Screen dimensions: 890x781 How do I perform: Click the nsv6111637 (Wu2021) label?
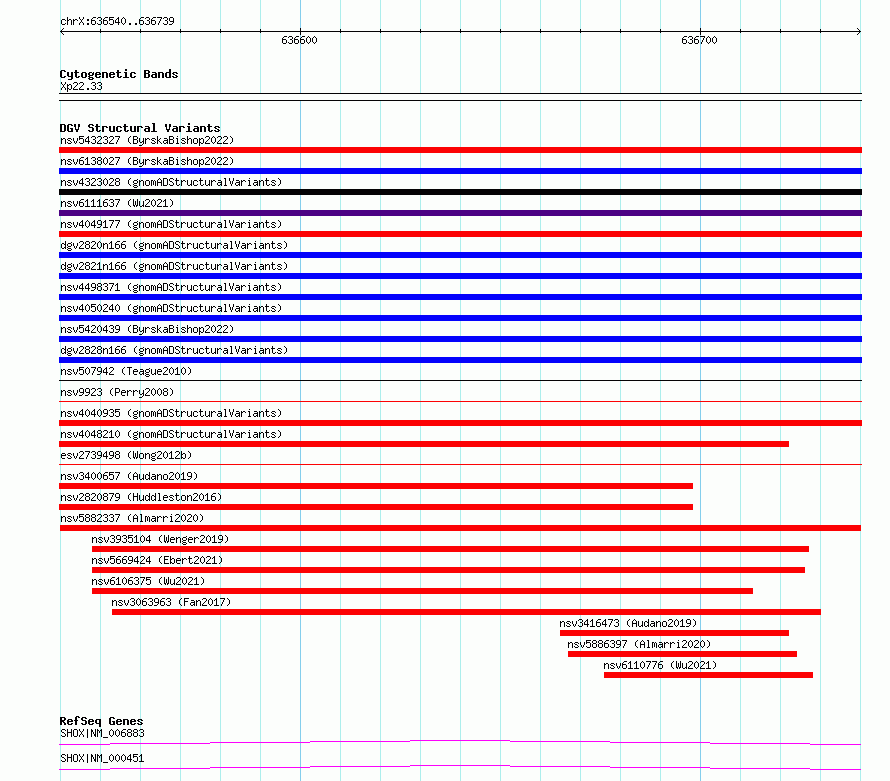pos(117,203)
